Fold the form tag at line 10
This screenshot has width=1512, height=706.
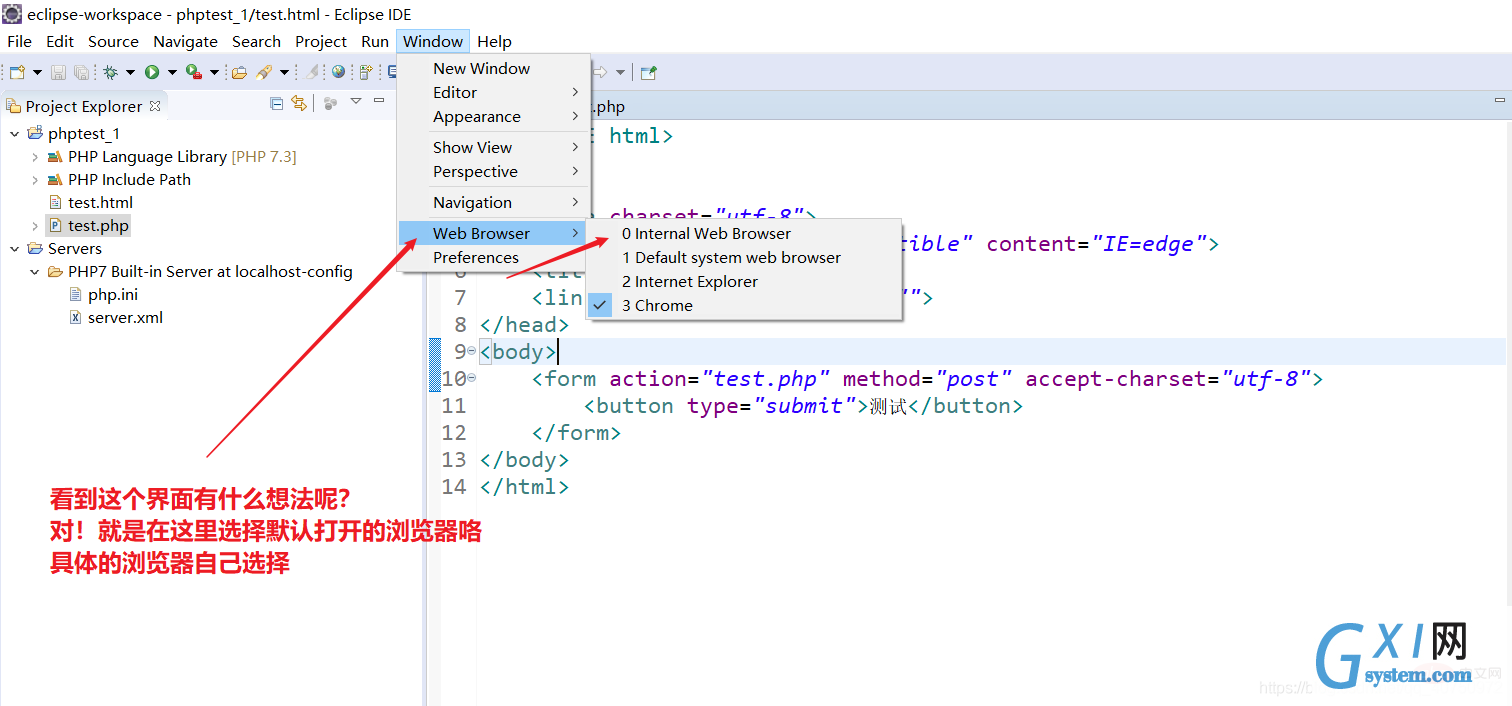pyautogui.click(x=472, y=378)
